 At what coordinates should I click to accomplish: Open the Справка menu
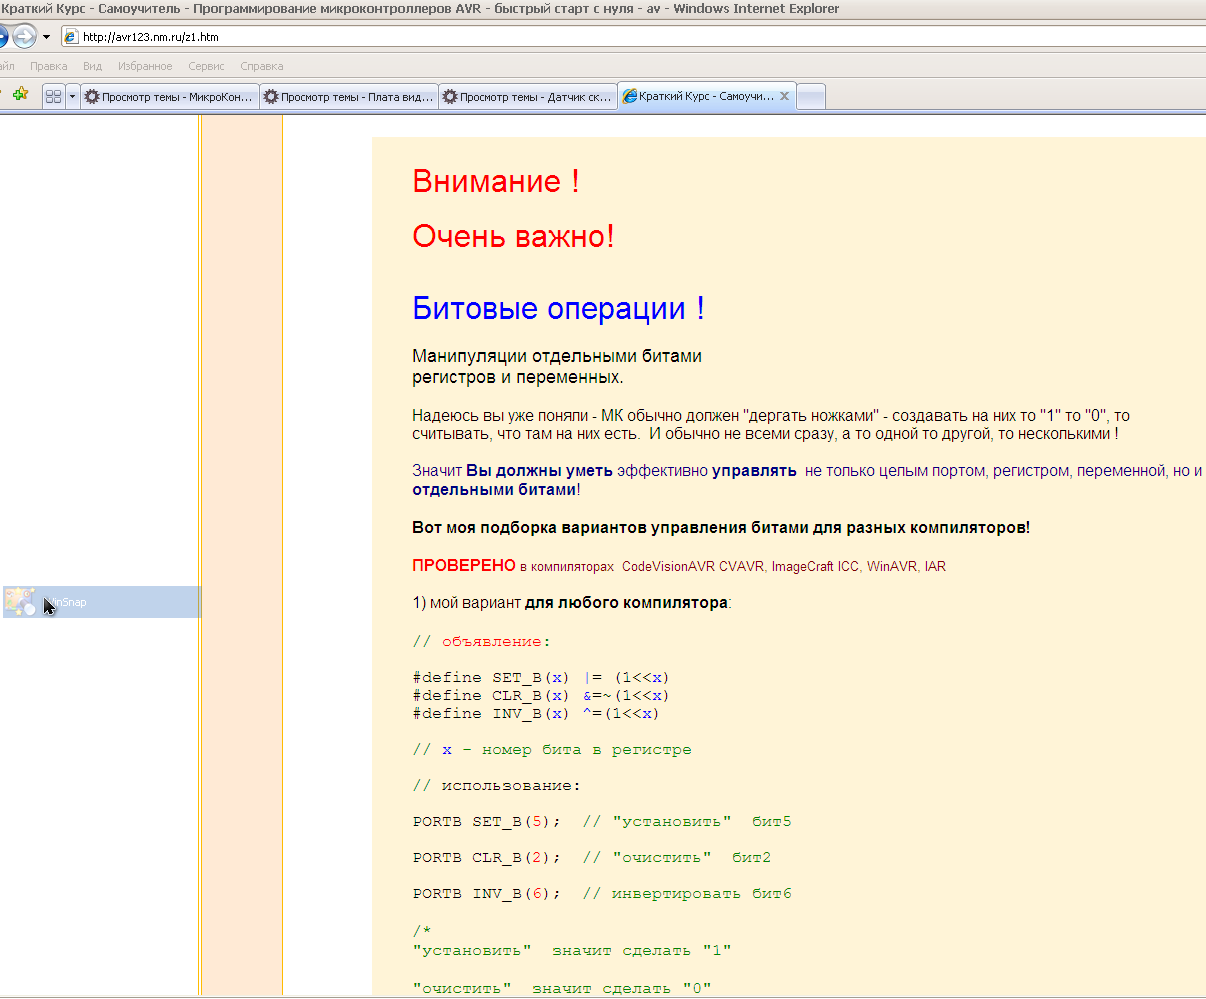pyautogui.click(x=262, y=66)
